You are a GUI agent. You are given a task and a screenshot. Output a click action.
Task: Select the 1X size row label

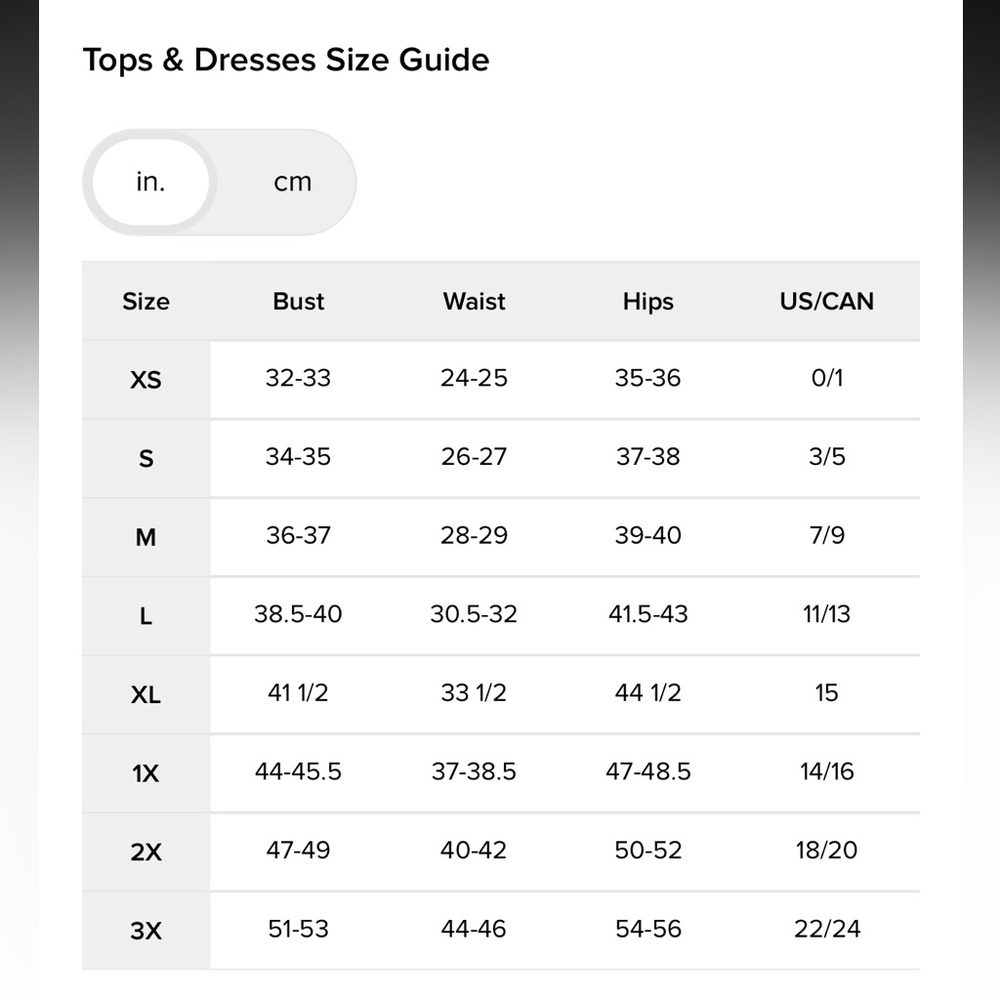tap(146, 774)
